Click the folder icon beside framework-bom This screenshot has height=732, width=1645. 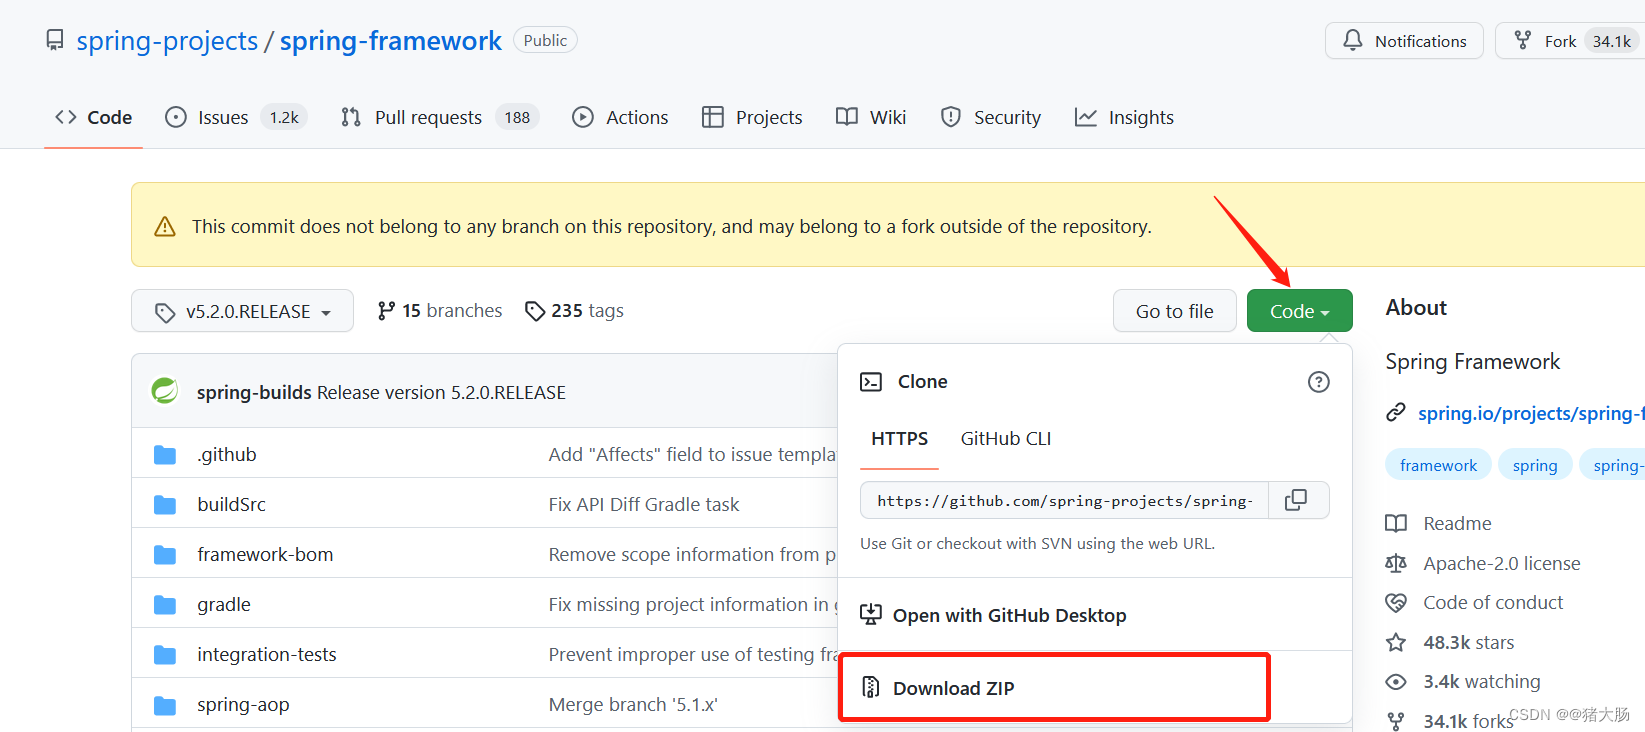pos(165,555)
